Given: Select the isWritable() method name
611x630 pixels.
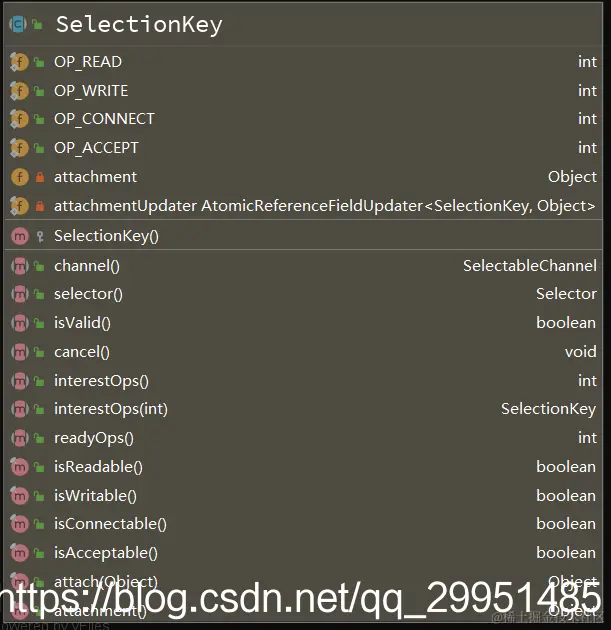Looking at the screenshot, I should pyautogui.click(x=95, y=496).
